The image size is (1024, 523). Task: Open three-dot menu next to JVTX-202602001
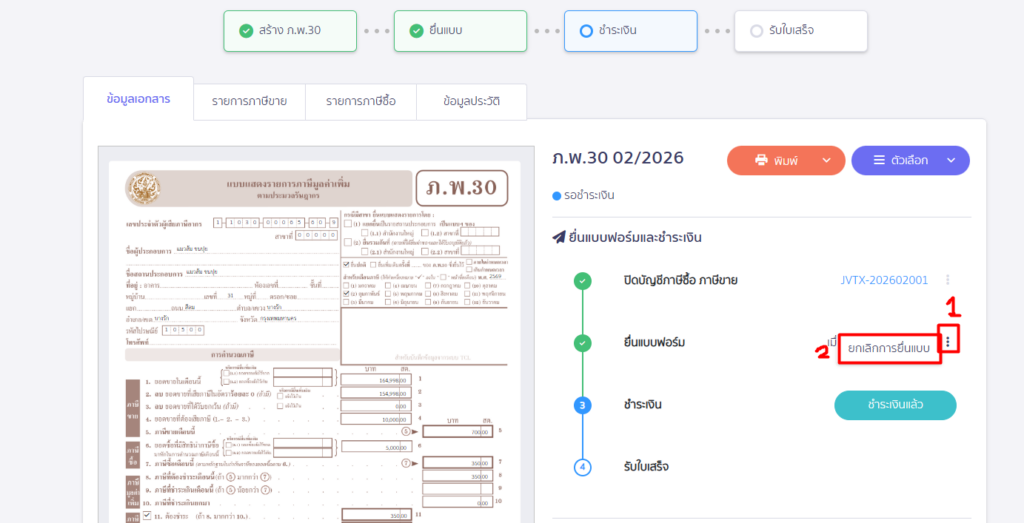tap(947, 280)
